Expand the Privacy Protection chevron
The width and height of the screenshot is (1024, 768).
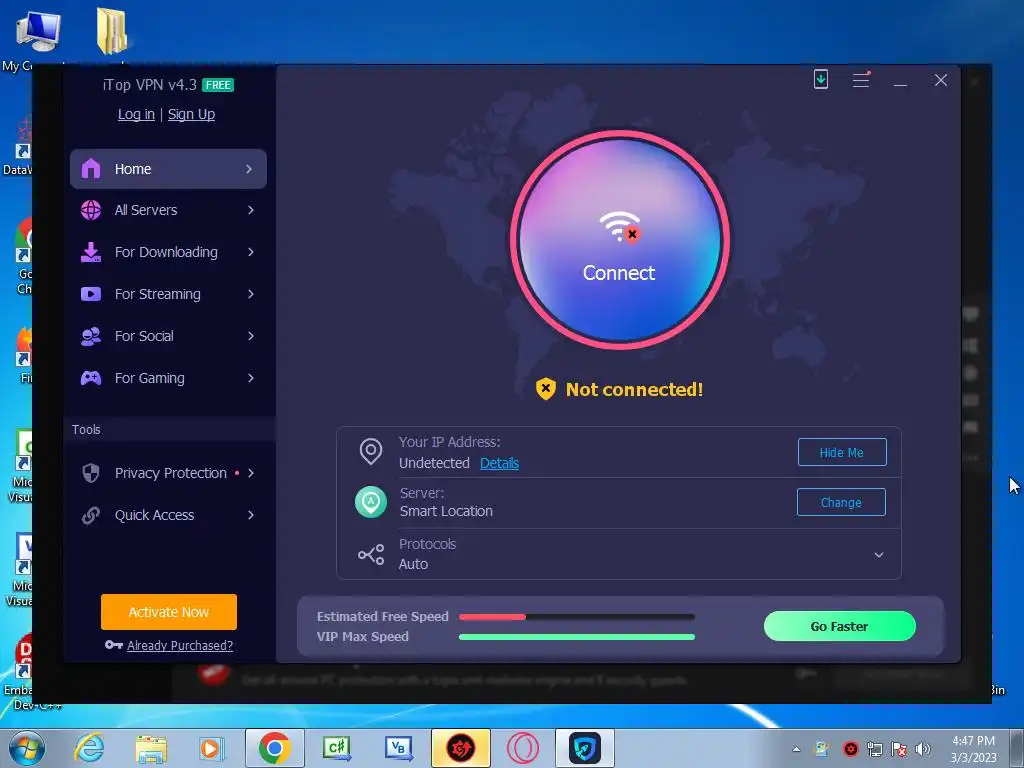click(251, 473)
